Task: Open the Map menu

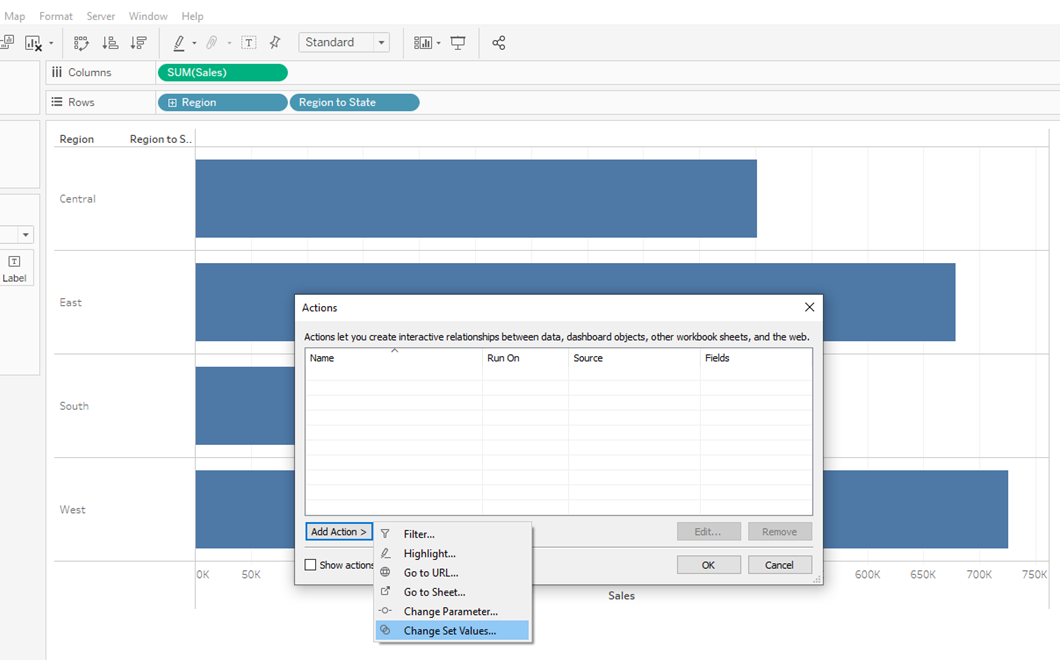Action: (x=15, y=16)
